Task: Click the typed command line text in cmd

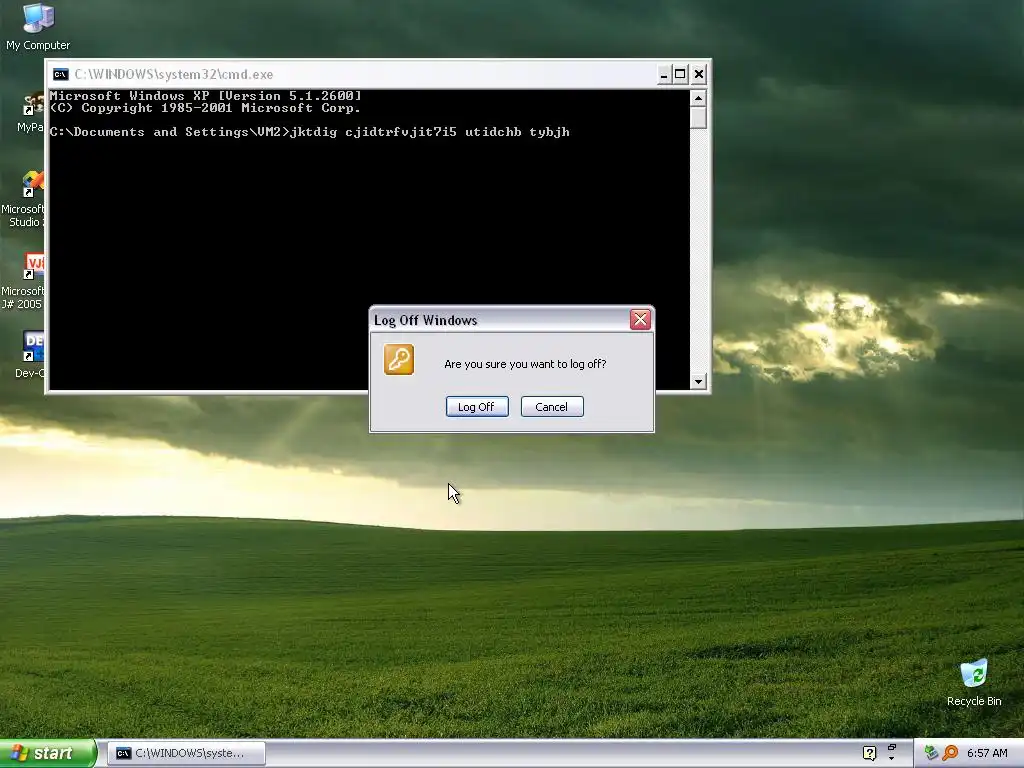Action: (x=430, y=132)
